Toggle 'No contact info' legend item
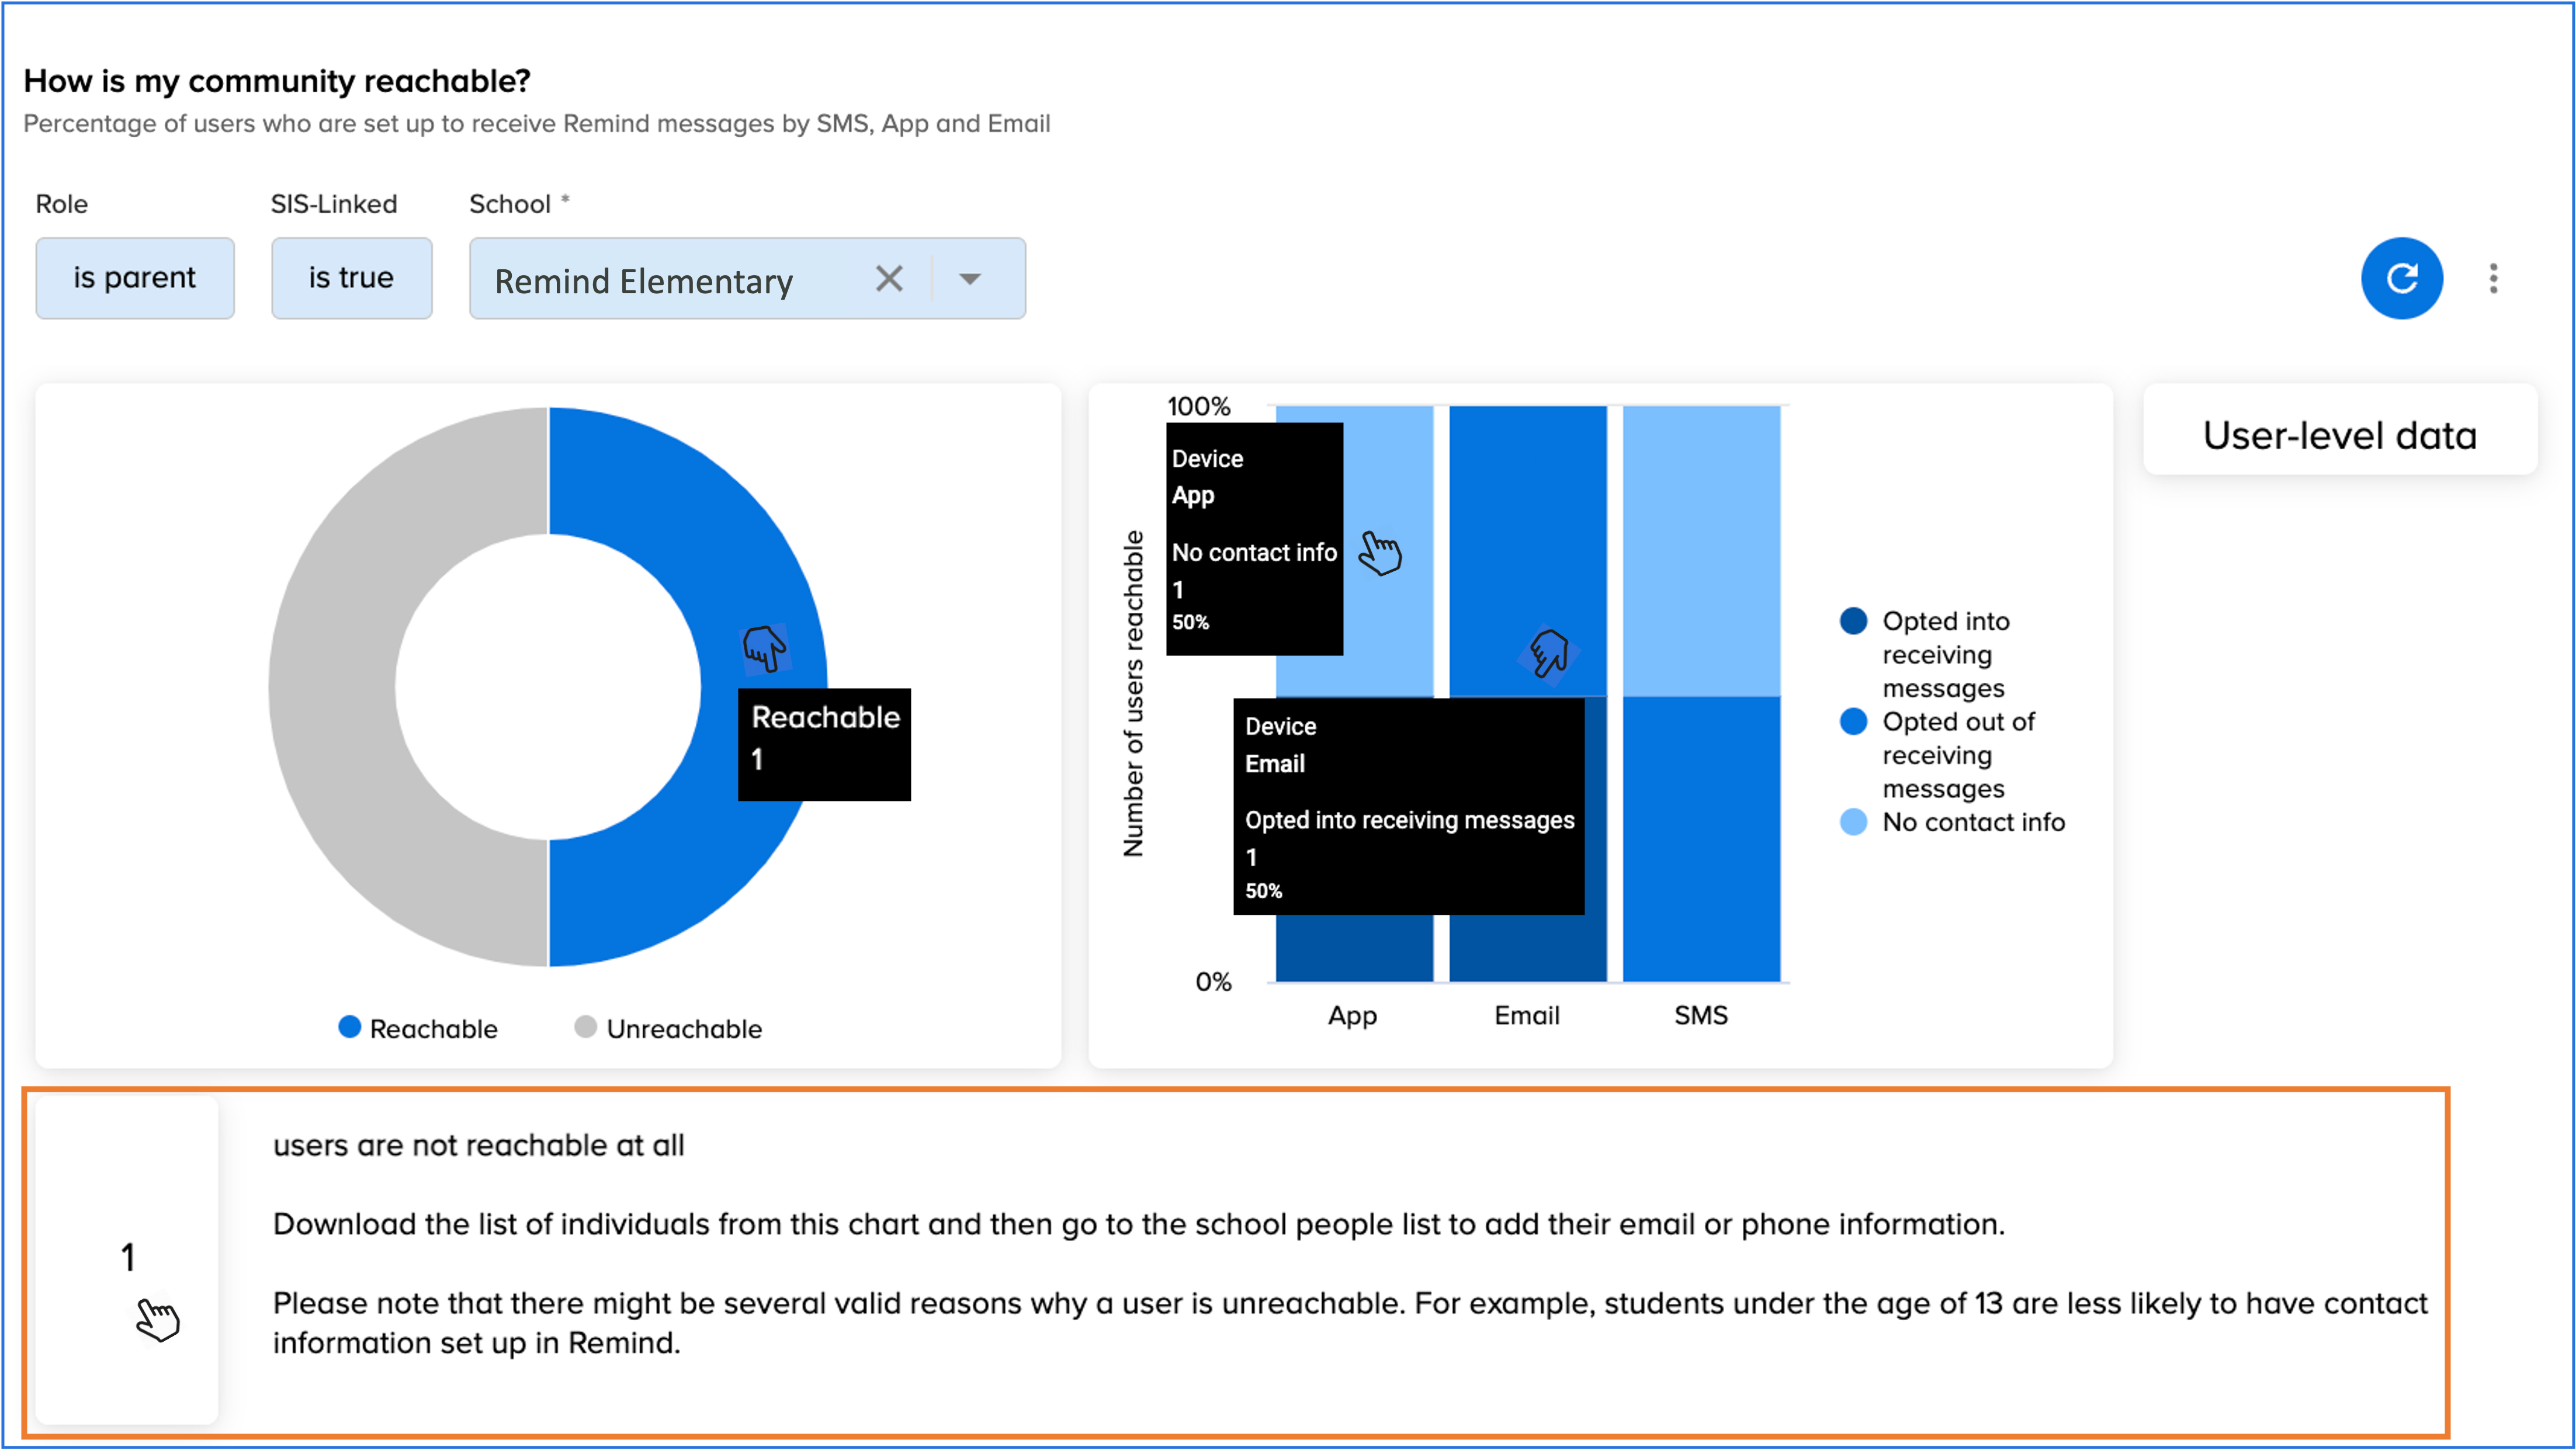 point(1952,822)
